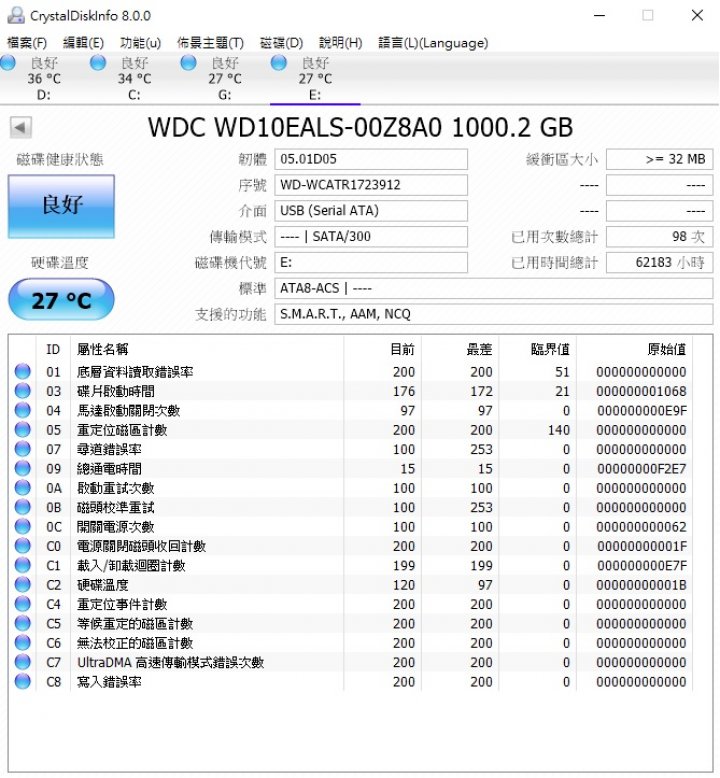
Task: Click the 目前 column header
Action: (x=382, y=349)
